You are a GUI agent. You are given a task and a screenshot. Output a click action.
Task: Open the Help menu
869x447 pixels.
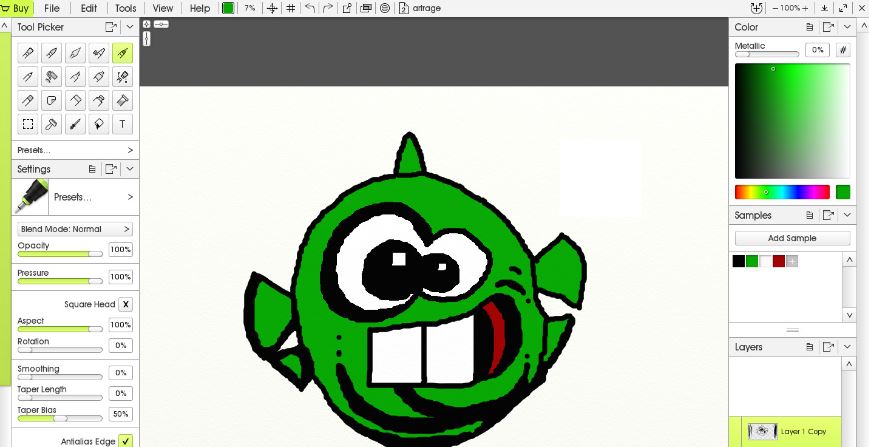tap(200, 8)
